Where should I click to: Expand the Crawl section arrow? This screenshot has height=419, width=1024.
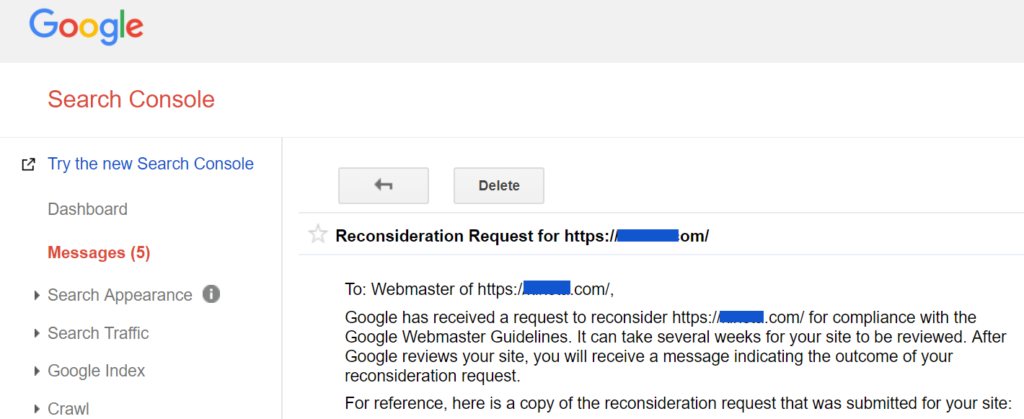[37, 409]
